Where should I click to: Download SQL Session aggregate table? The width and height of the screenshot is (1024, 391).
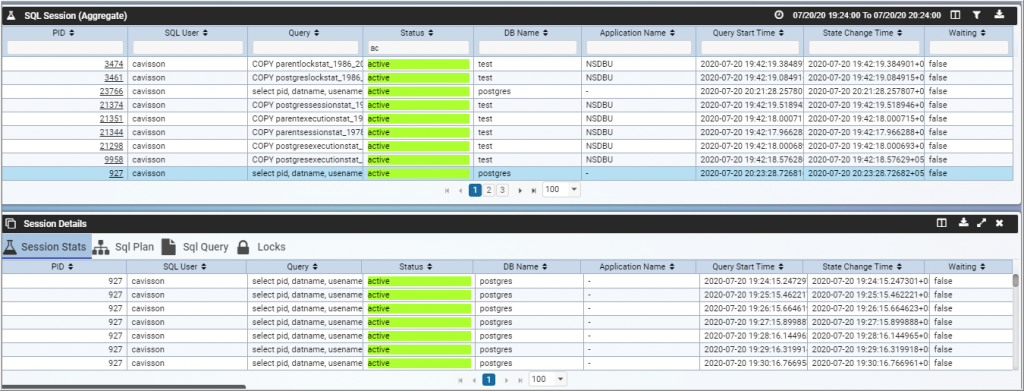pyautogui.click(x=999, y=14)
